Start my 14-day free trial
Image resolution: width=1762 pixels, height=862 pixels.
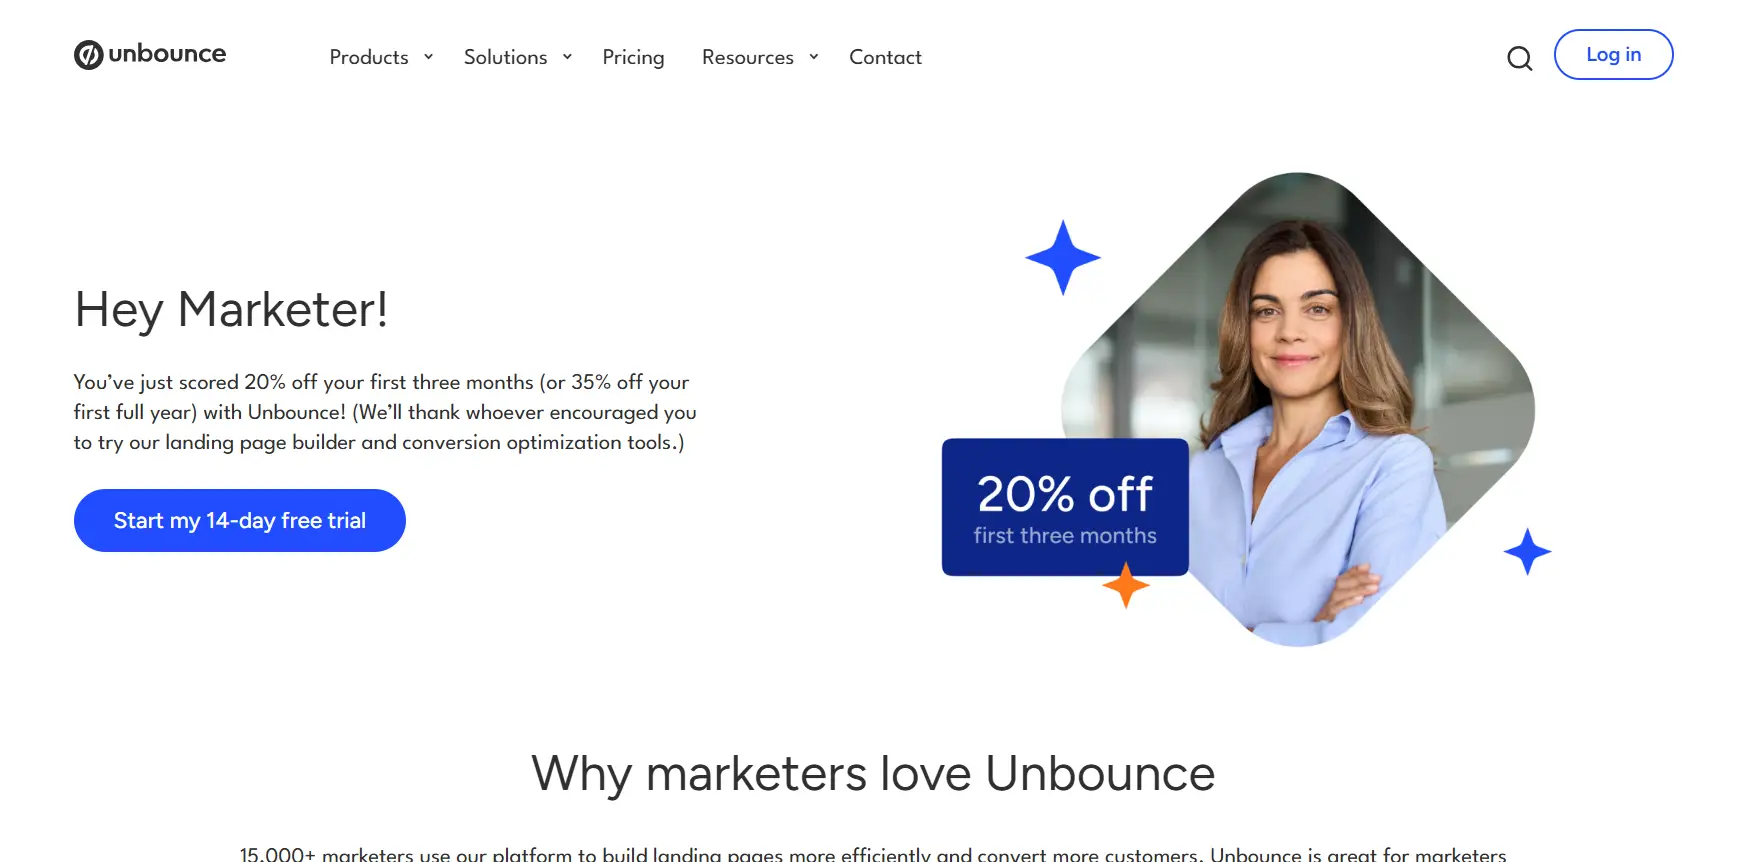(240, 520)
